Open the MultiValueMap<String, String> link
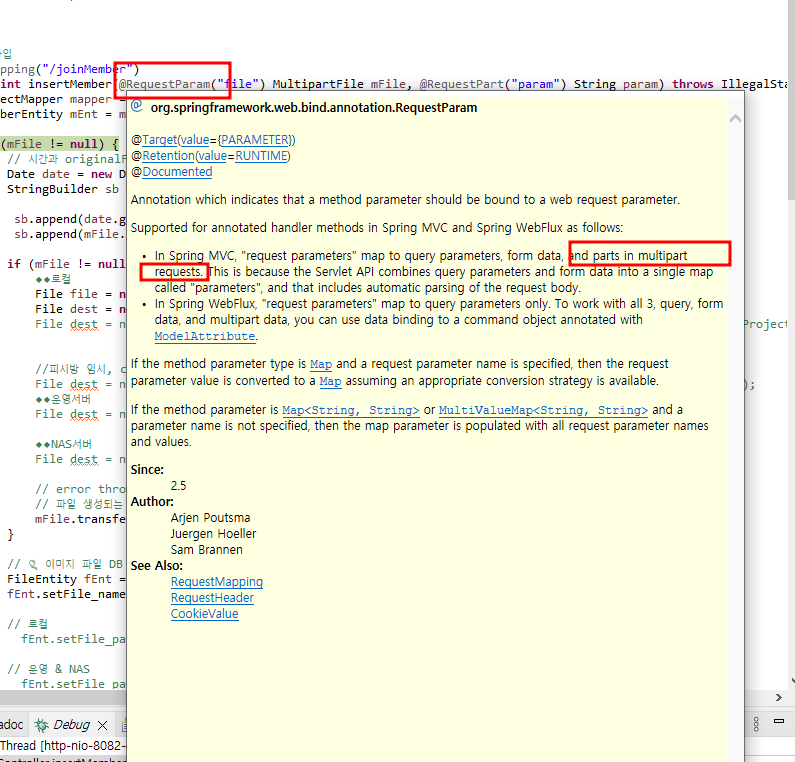795x762 pixels. (x=543, y=410)
